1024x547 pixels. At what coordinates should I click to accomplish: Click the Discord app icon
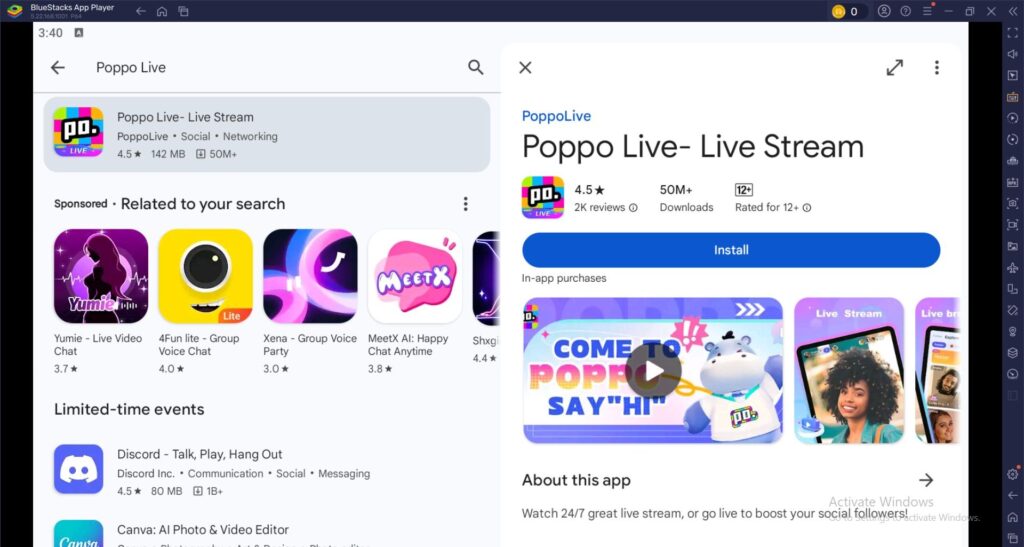click(78, 469)
